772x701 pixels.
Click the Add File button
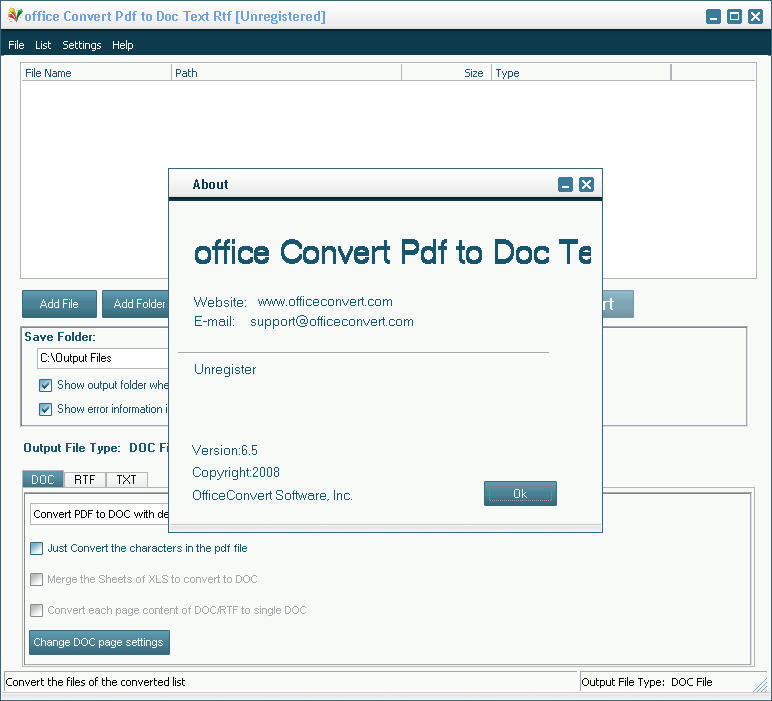[59, 304]
